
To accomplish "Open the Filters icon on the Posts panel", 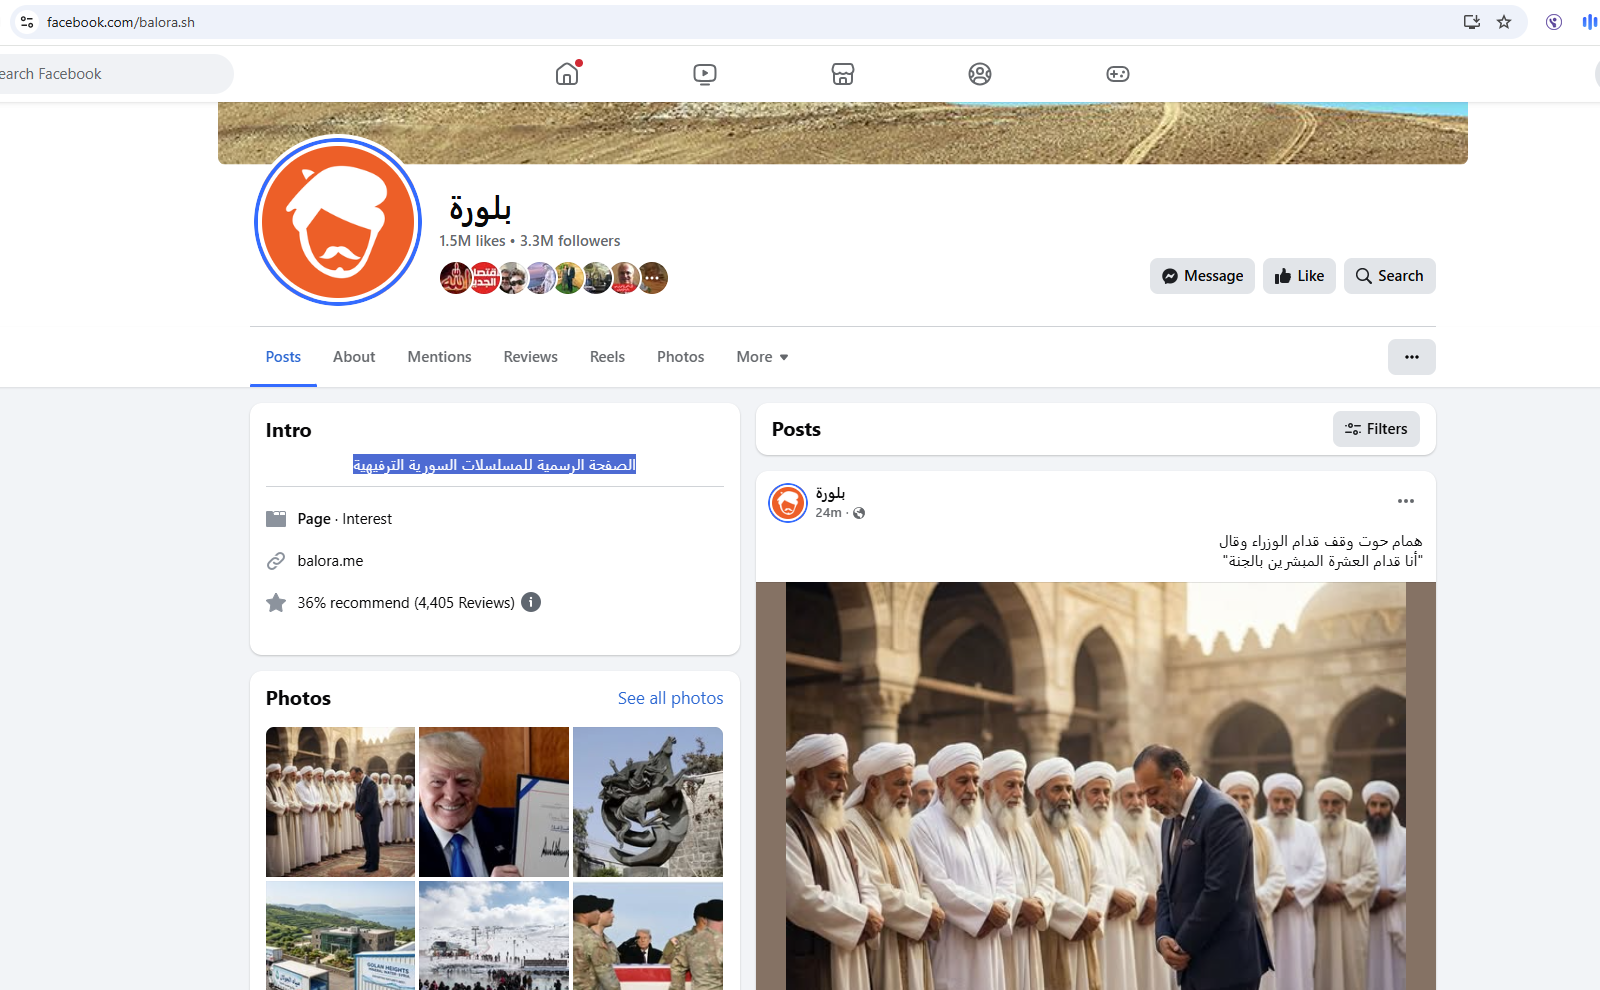I will pyautogui.click(x=1376, y=428).
